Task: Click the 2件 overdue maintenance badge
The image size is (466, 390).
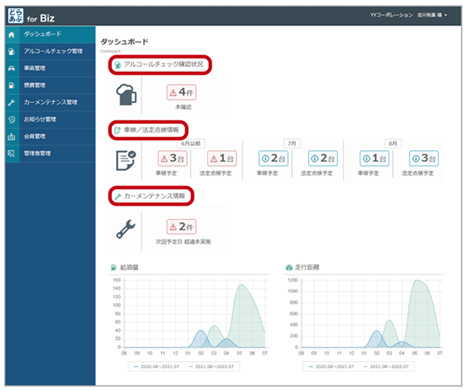Action: click(x=181, y=227)
